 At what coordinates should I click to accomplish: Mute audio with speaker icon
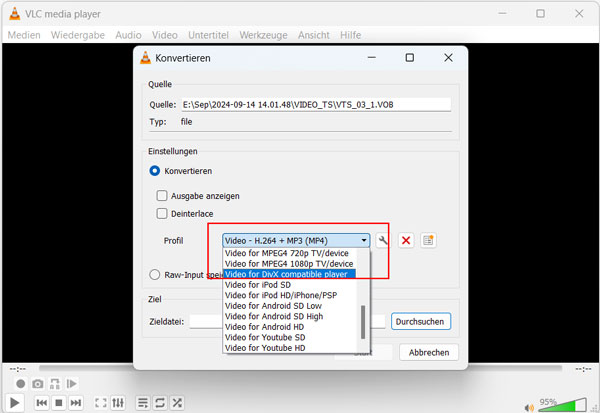(529, 408)
